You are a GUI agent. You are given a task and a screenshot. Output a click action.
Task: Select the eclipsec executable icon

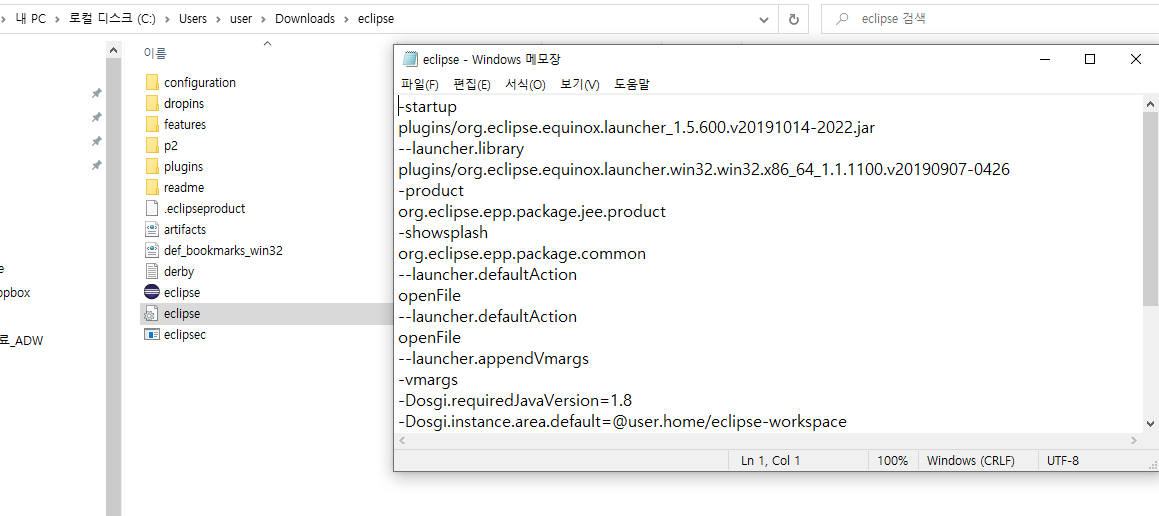pyautogui.click(x=152, y=334)
